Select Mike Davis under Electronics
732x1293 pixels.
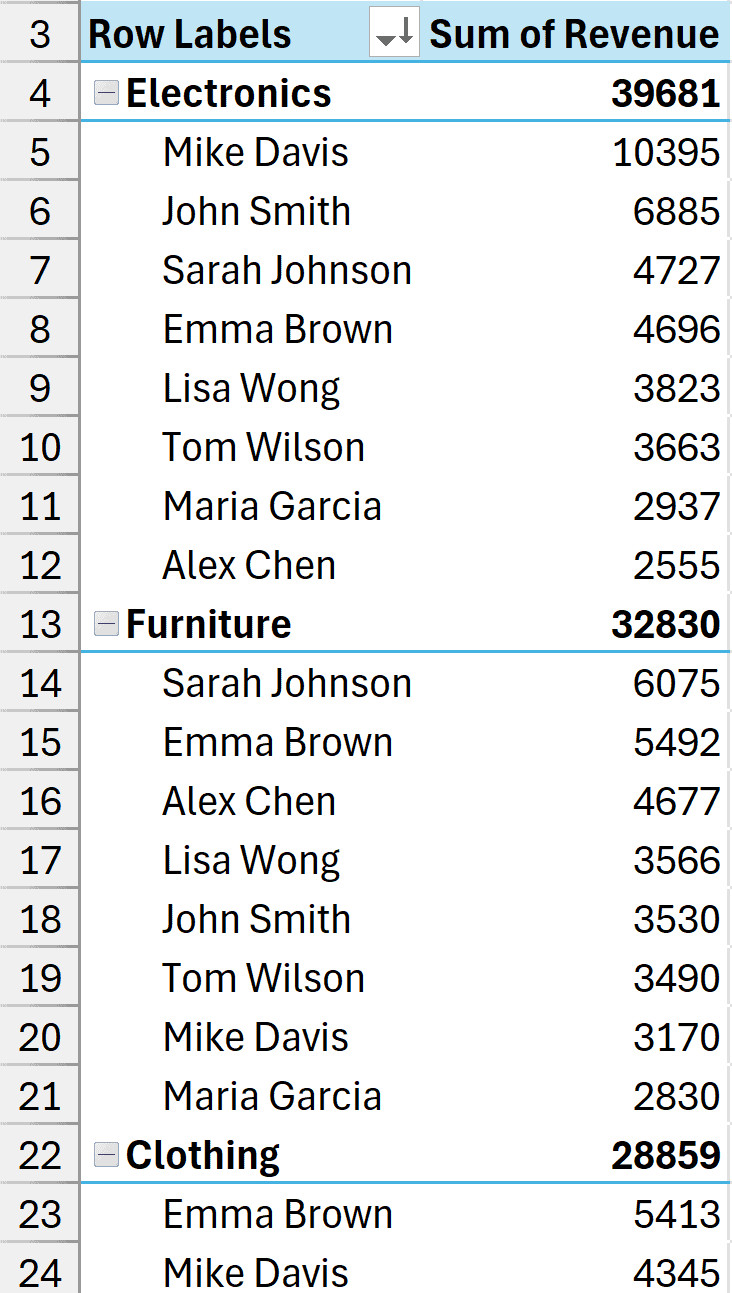coord(256,152)
